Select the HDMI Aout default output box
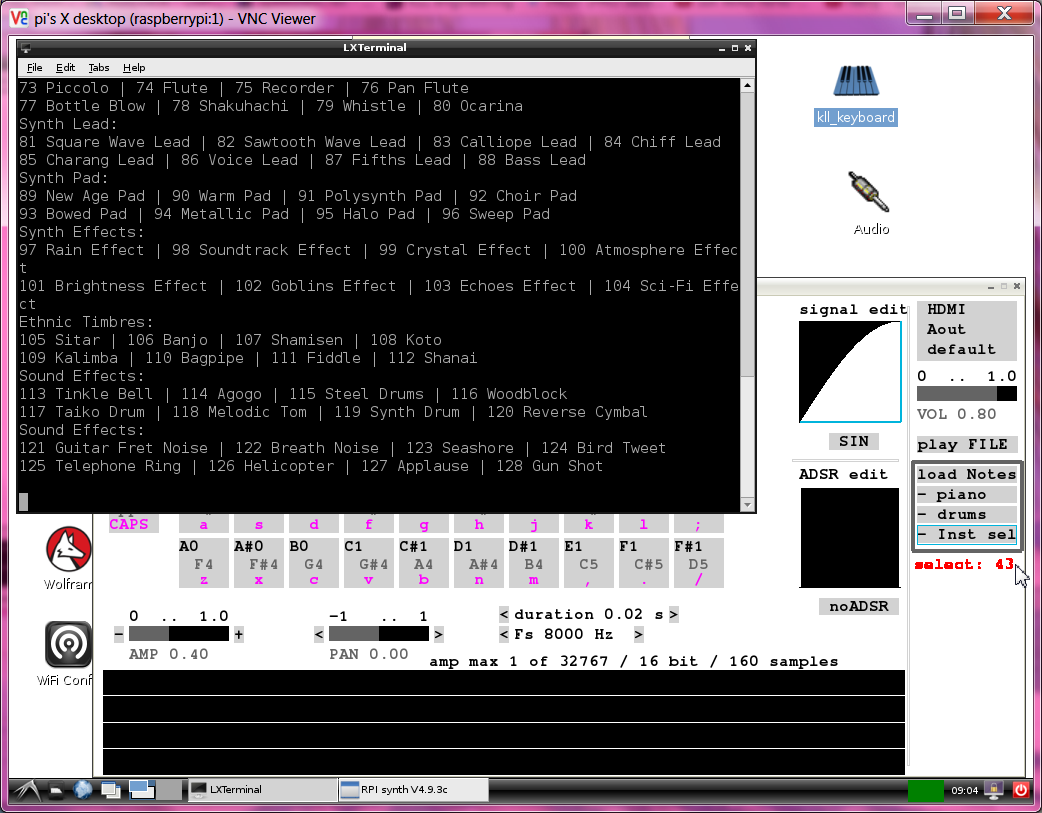The width and height of the screenshot is (1042, 813). [966, 330]
